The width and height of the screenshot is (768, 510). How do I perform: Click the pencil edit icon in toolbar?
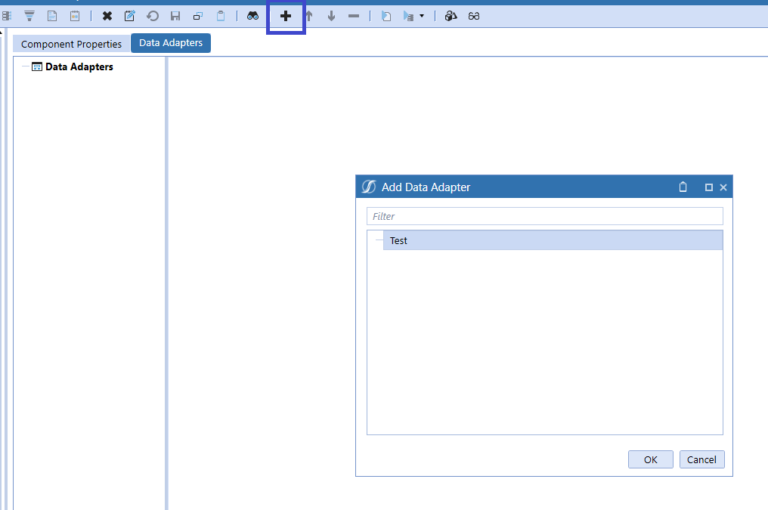pyautogui.click(x=129, y=16)
